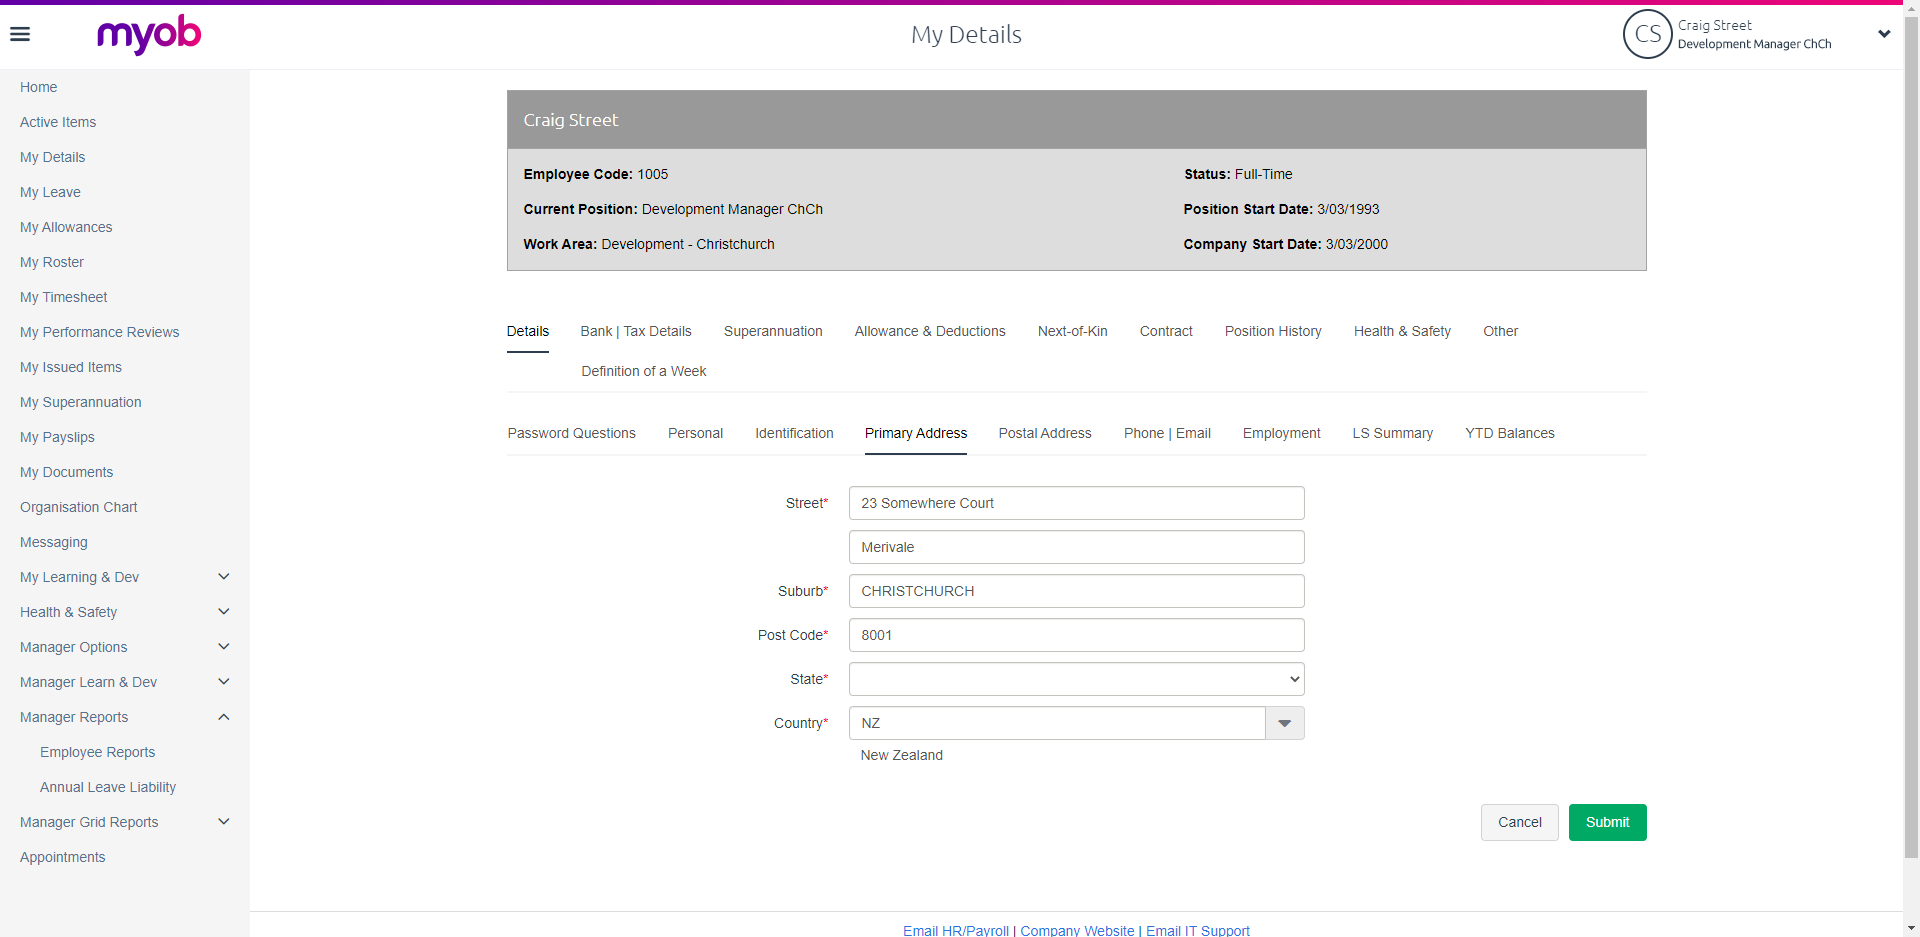Viewport: 1920px width, 937px height.
Task: Open My Issued Items
Action: 71,367
